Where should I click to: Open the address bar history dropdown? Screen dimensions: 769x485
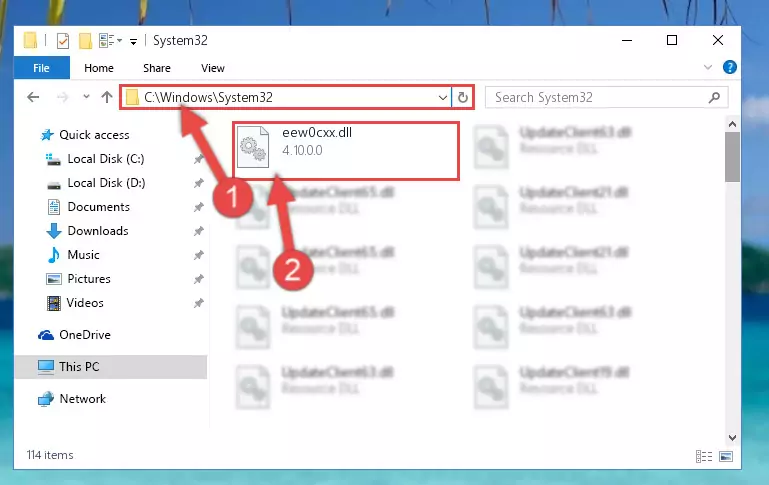(442, 98)
